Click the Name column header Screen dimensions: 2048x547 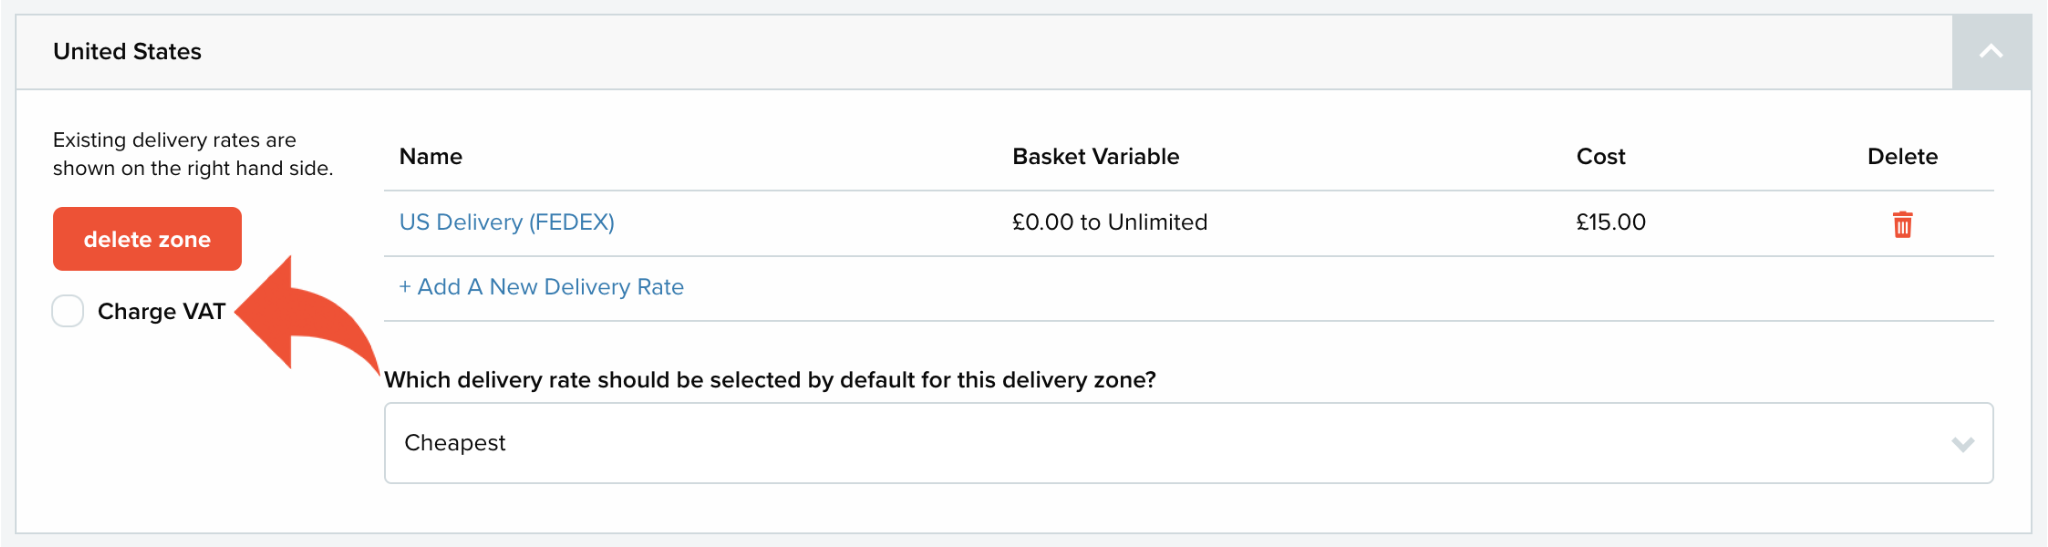click(430, 156)
